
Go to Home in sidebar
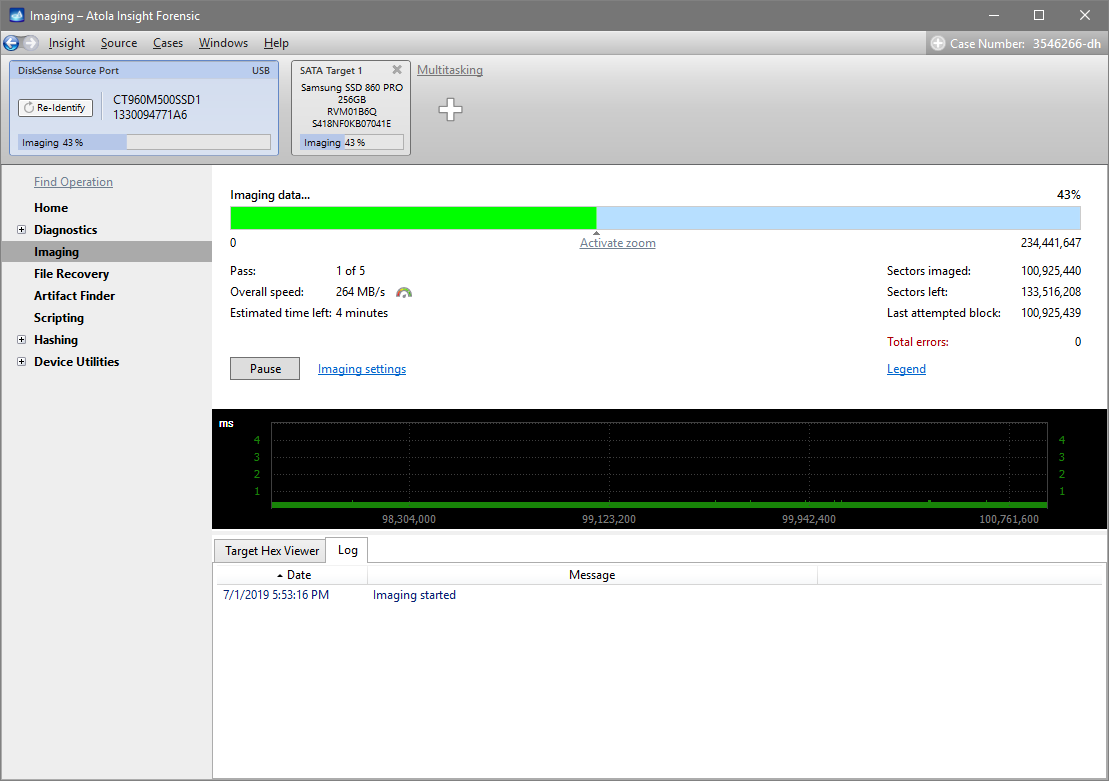click(x=51, y=207)
